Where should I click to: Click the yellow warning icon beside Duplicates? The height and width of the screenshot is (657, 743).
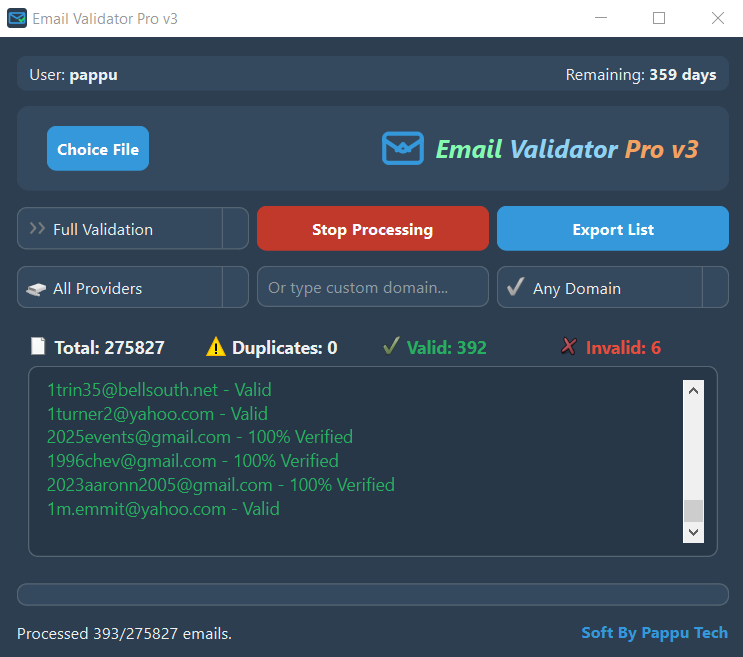tap(216, 347)
